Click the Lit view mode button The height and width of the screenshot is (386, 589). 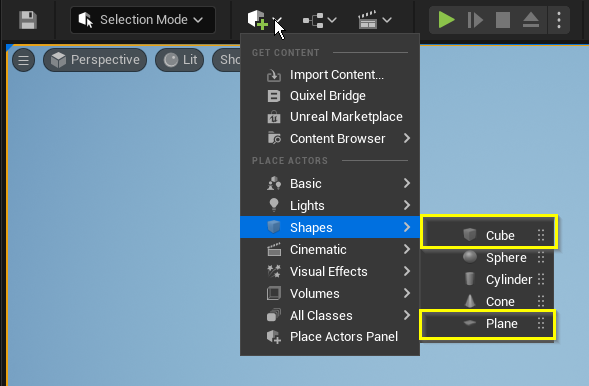[x=180, y=60]
